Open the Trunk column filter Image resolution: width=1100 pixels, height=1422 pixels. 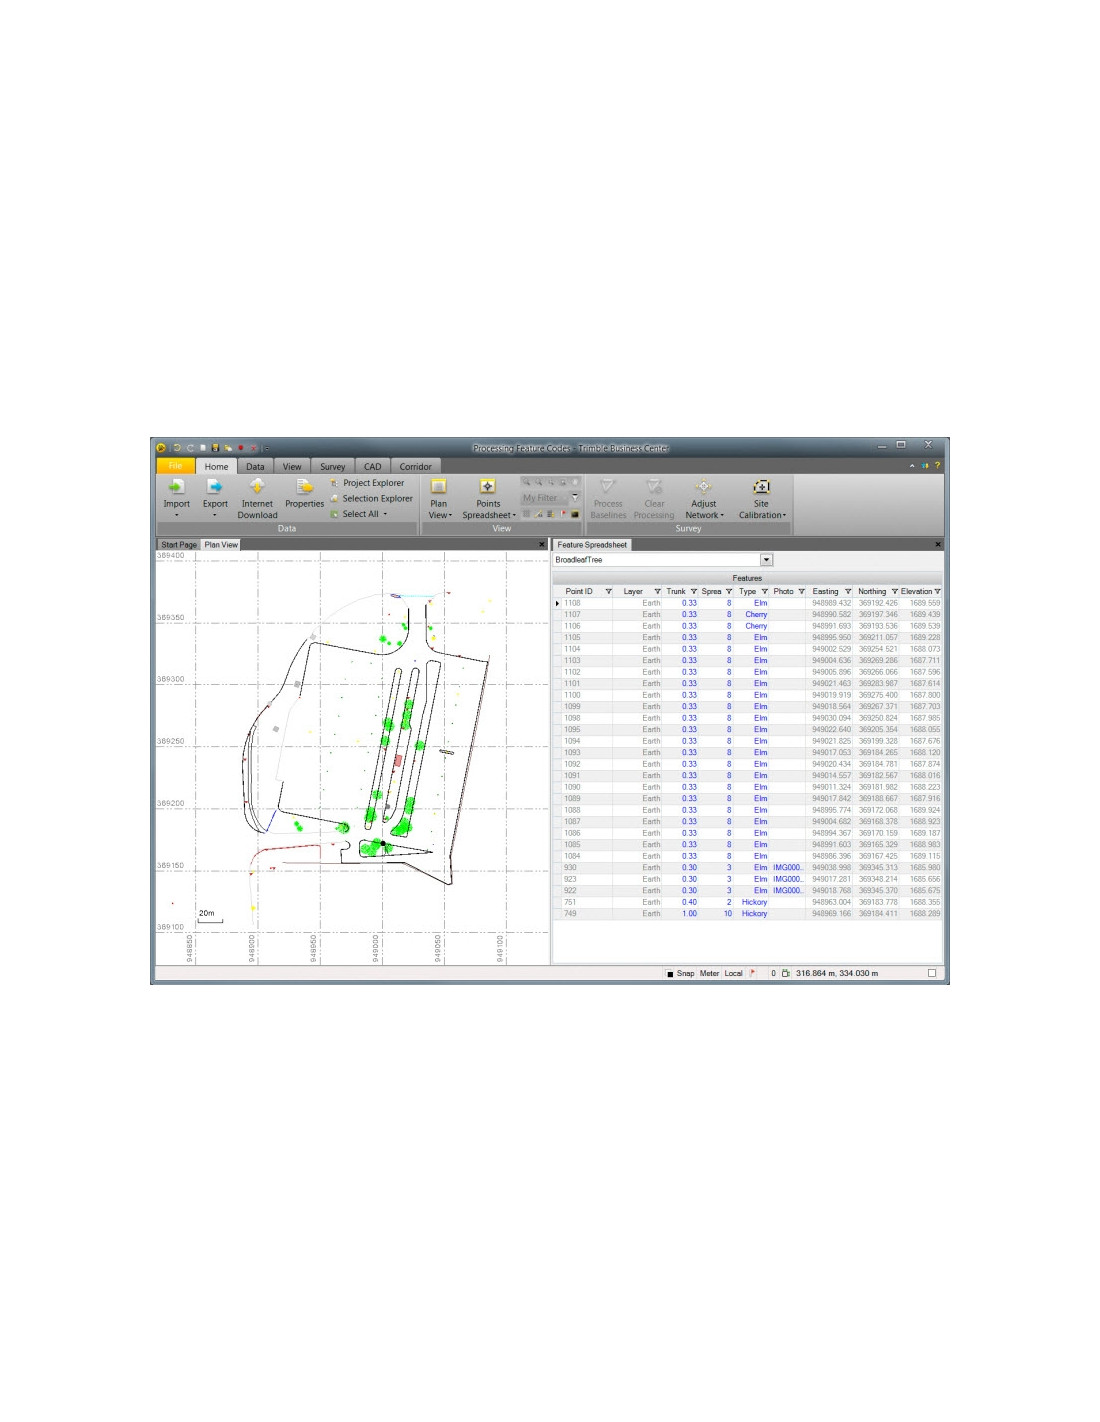(x=694, y=592)
